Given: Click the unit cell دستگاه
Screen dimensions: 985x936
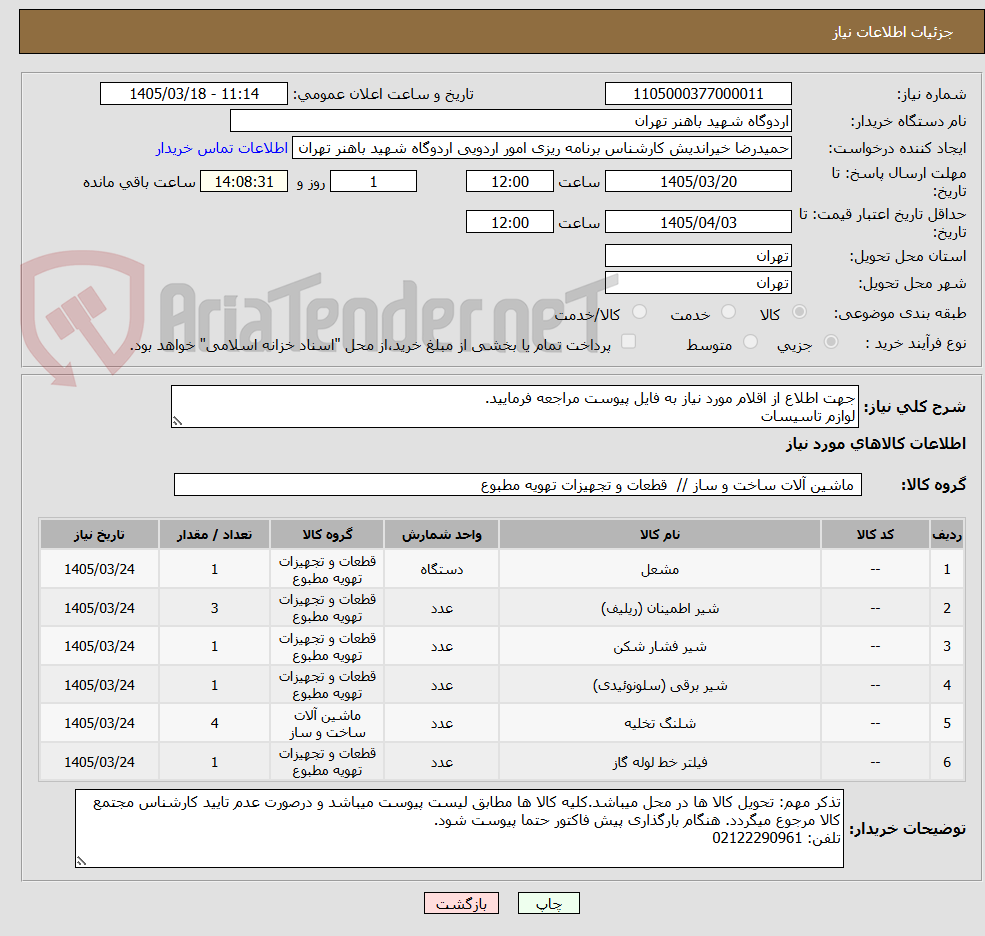Looking at the screenshot, I should click(x=442, y=570).
